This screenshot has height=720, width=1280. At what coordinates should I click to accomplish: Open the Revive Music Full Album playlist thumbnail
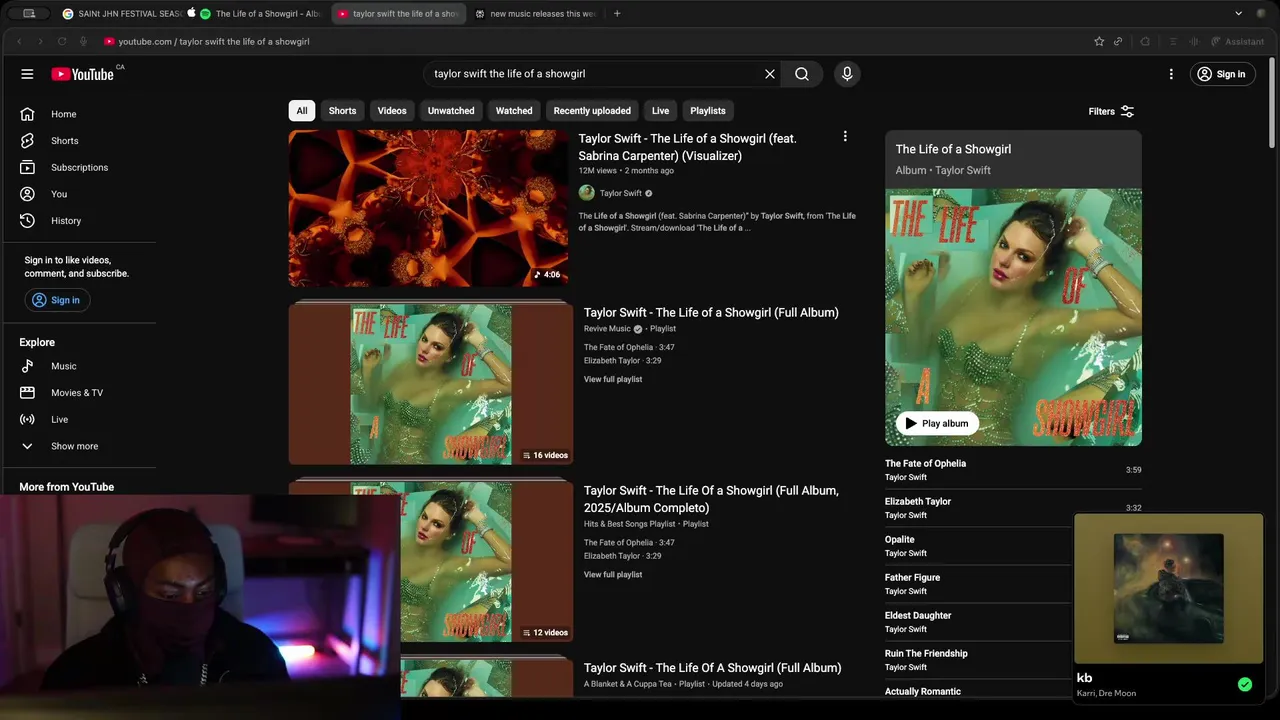[x=431, y=383]
